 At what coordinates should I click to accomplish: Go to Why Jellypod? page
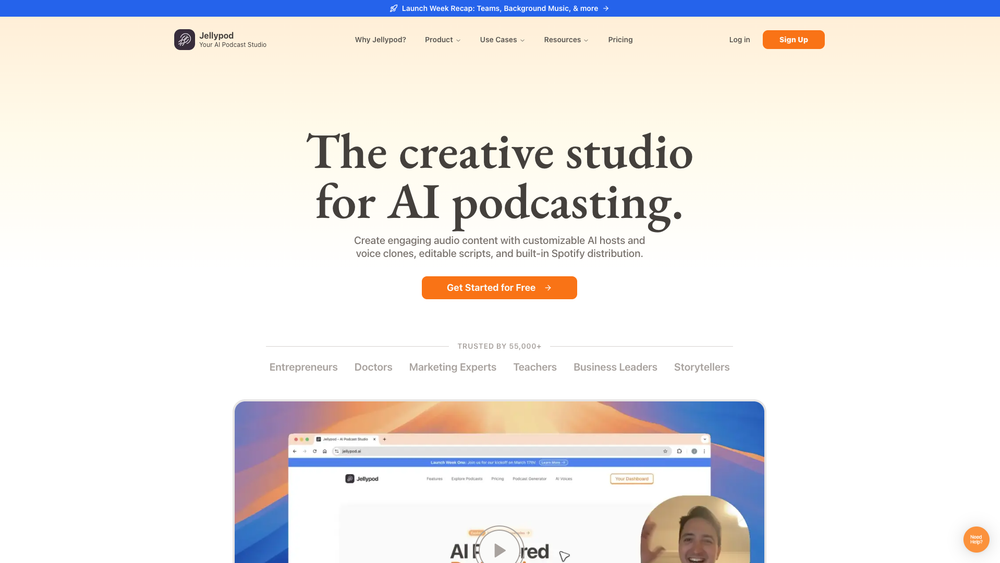[380, 40]
